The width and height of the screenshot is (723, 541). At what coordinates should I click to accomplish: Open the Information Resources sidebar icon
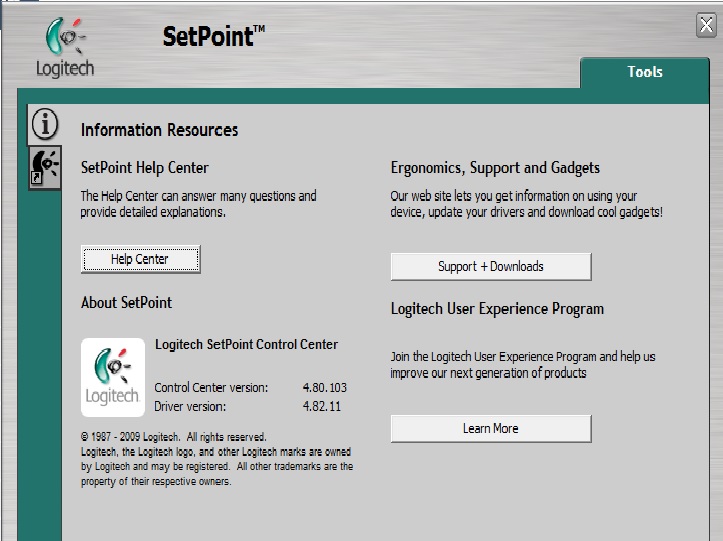tap(45, 124)
